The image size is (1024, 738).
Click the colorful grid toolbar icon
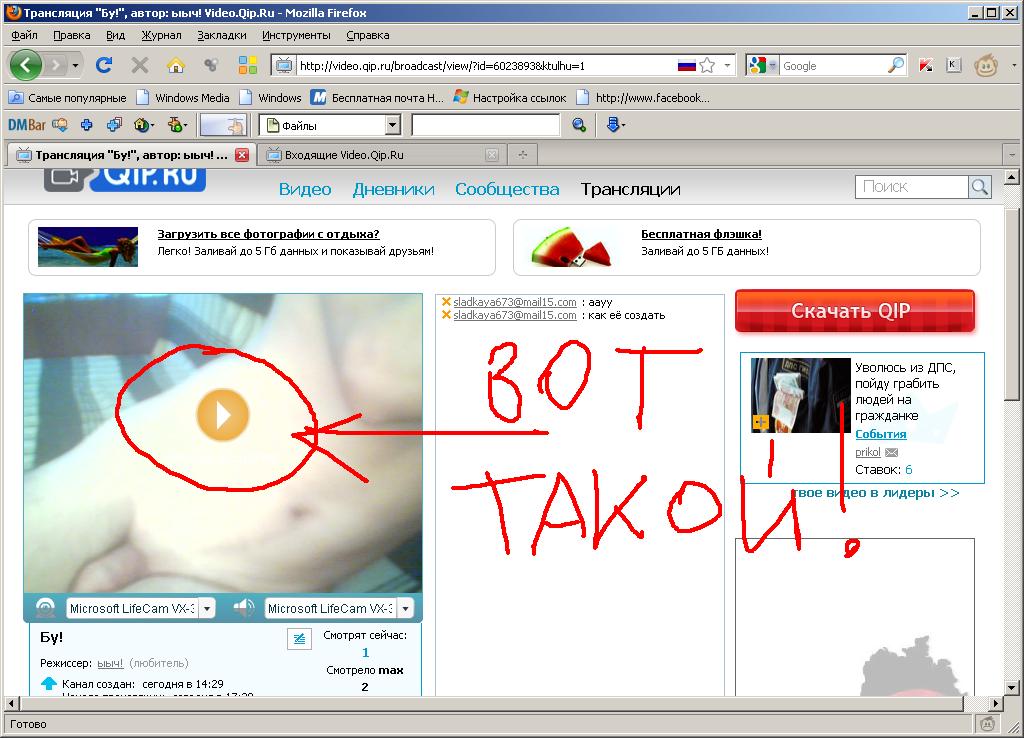click(x=248, y=65)
